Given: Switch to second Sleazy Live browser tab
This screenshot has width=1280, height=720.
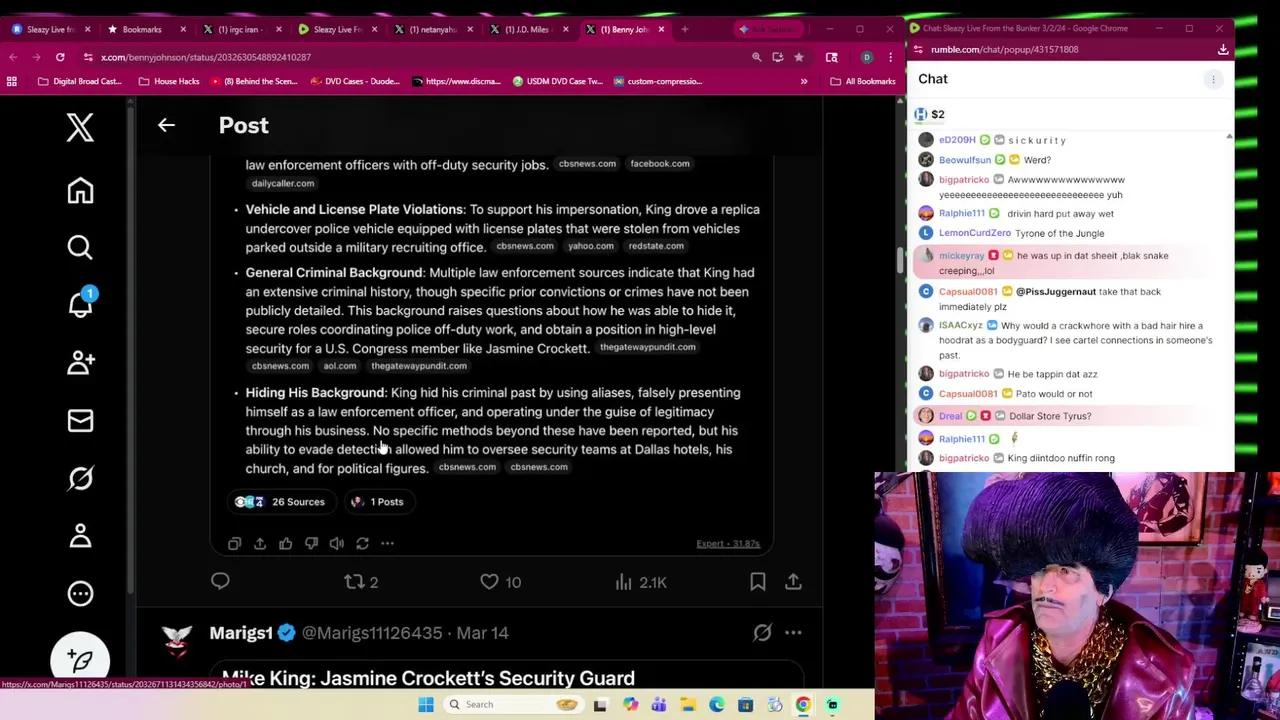Looking at the screenshot, I should point(337,29).
